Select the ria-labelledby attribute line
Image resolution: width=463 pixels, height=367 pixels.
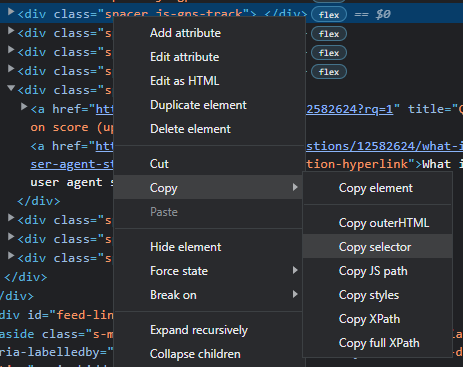click(x=57, y=353)
